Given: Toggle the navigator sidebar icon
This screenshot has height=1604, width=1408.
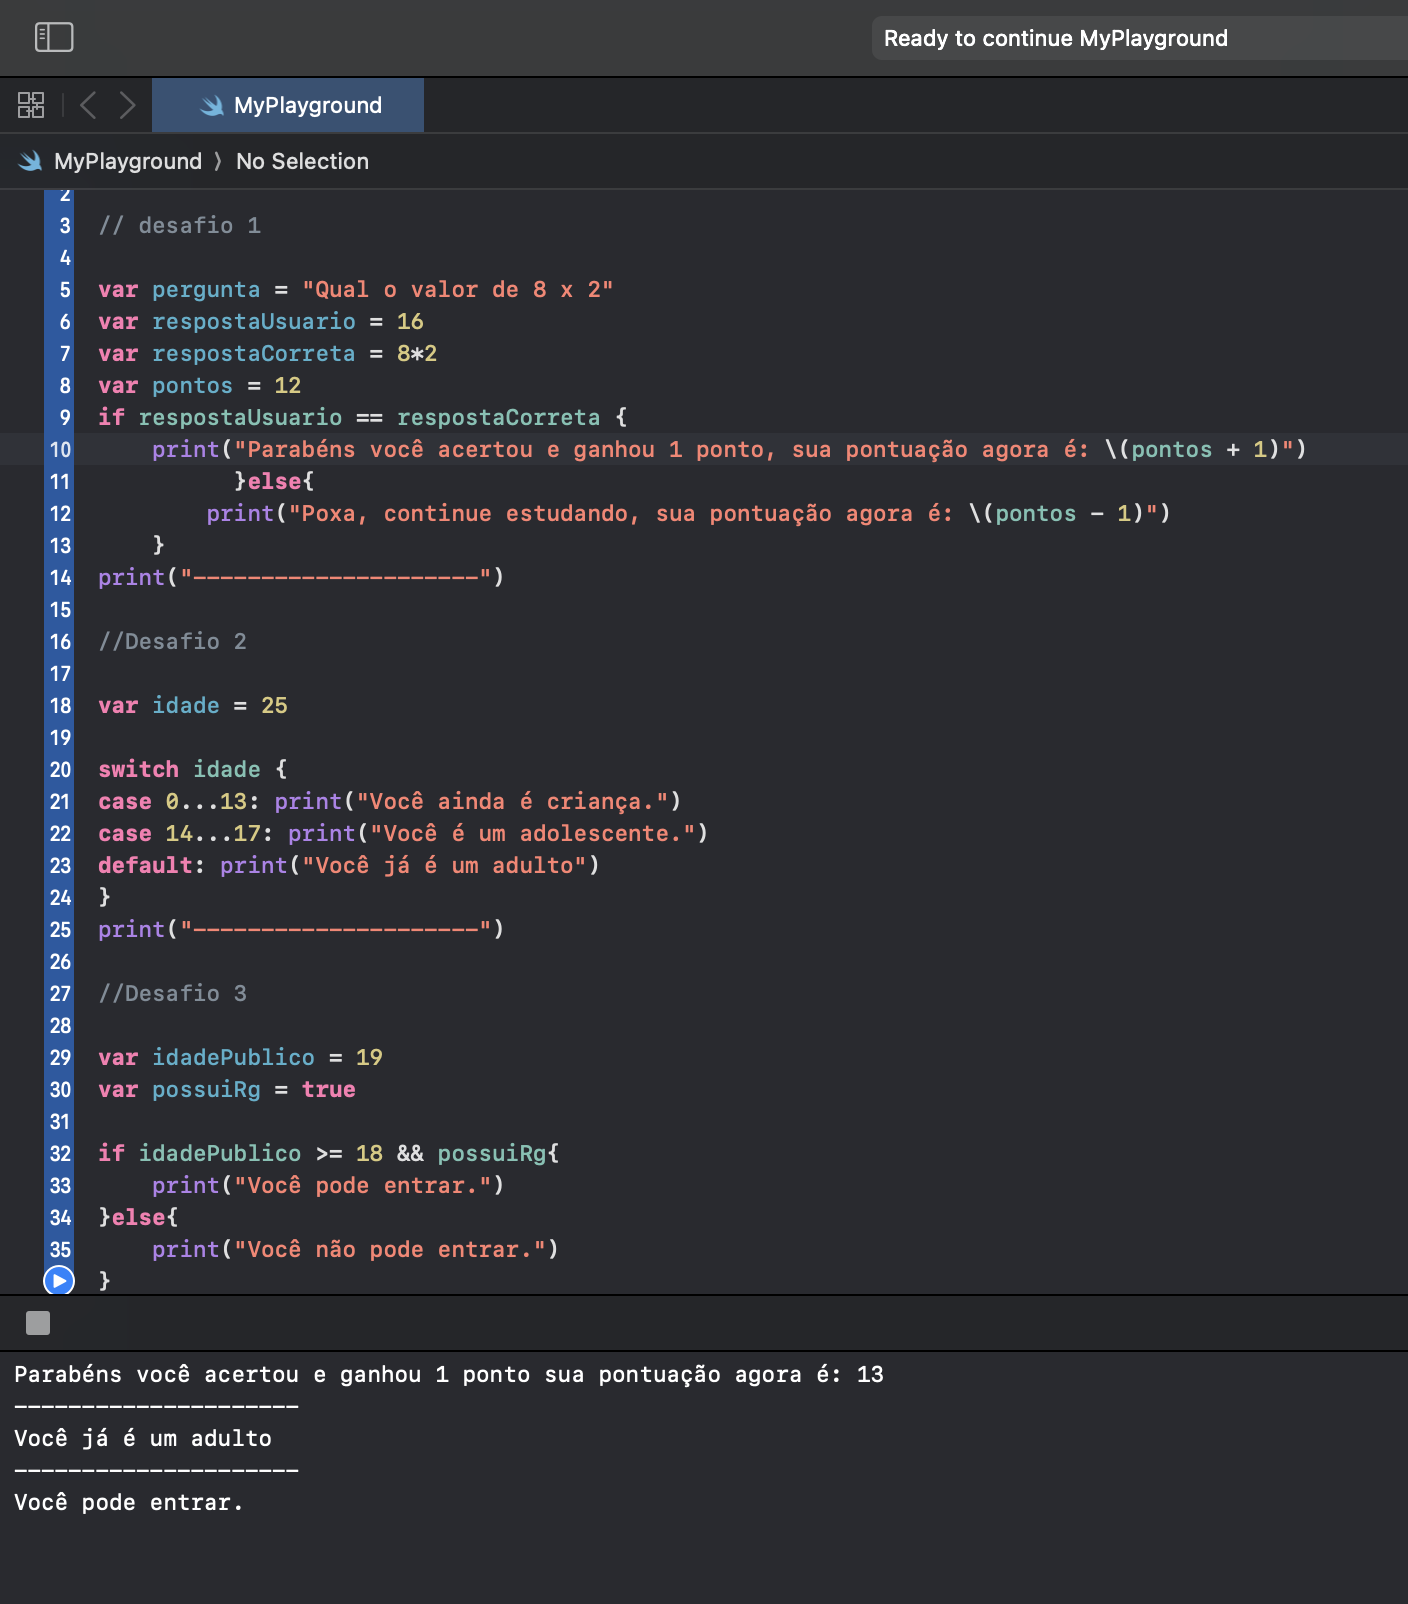Looking at the screenshot, I should click(x=54, y=38).
